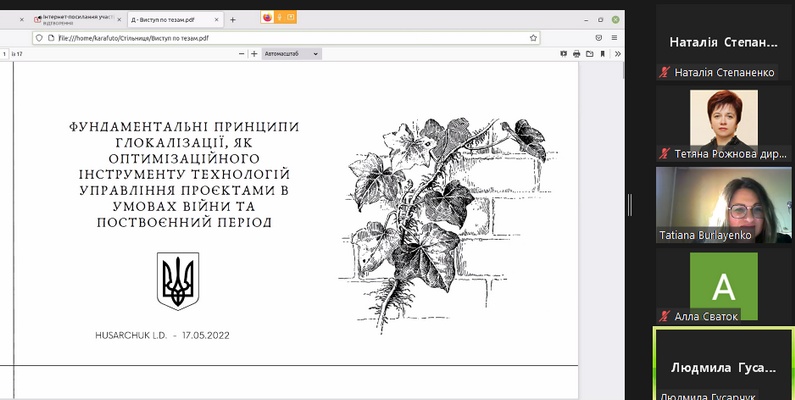The height and width of the screenshot is (400, 795).
Task: Click the PDF page number field
Action: click(x=5, y=54)
